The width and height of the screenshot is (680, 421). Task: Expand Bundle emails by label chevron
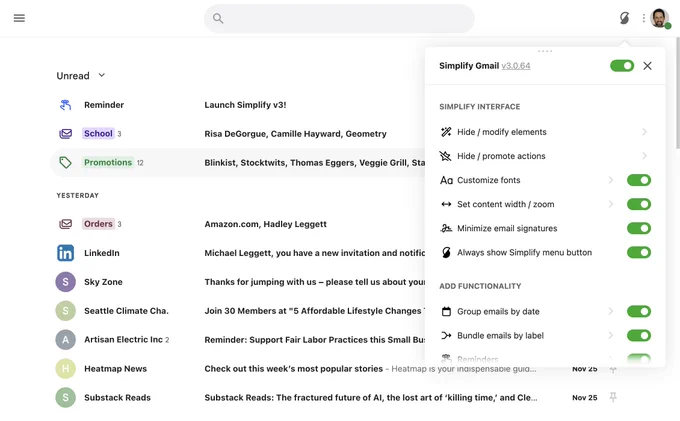[611, 336]
